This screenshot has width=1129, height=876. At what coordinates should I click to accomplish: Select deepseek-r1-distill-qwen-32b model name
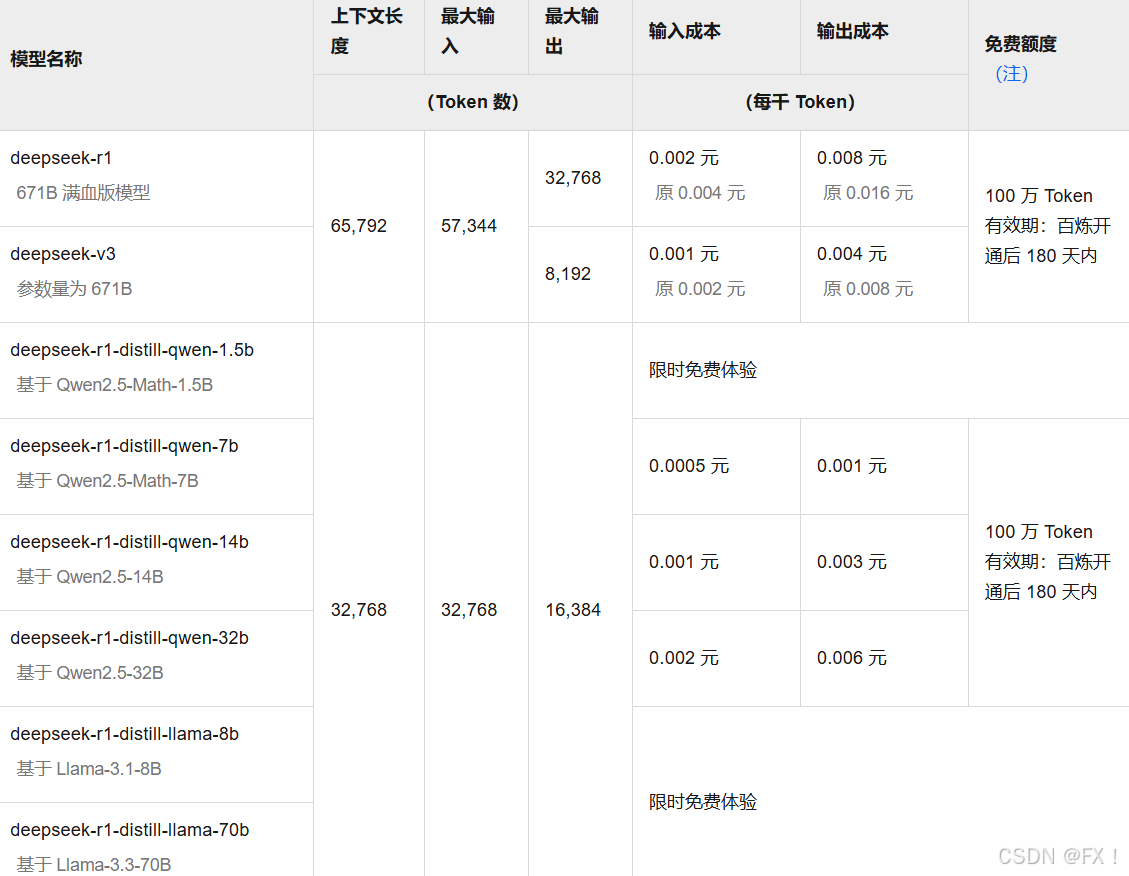tap(129, 638)
